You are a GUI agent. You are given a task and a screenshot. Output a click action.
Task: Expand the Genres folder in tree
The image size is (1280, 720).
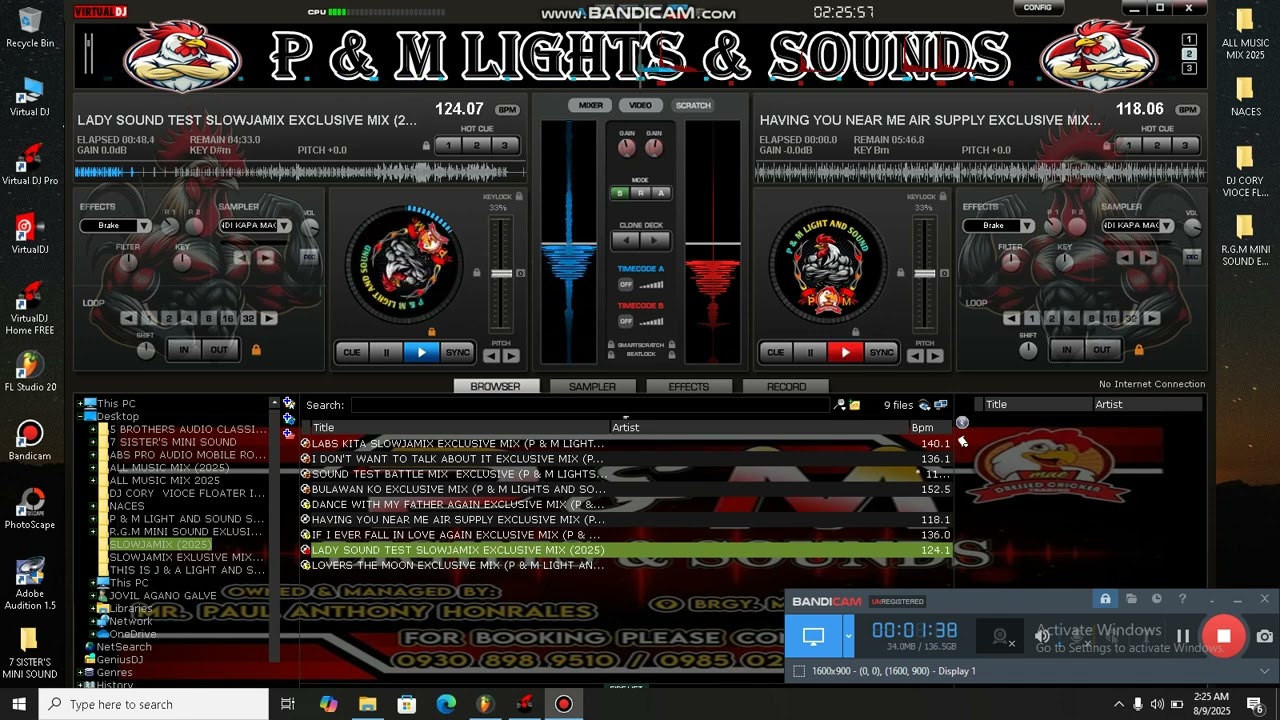click(x=80, y=673)
